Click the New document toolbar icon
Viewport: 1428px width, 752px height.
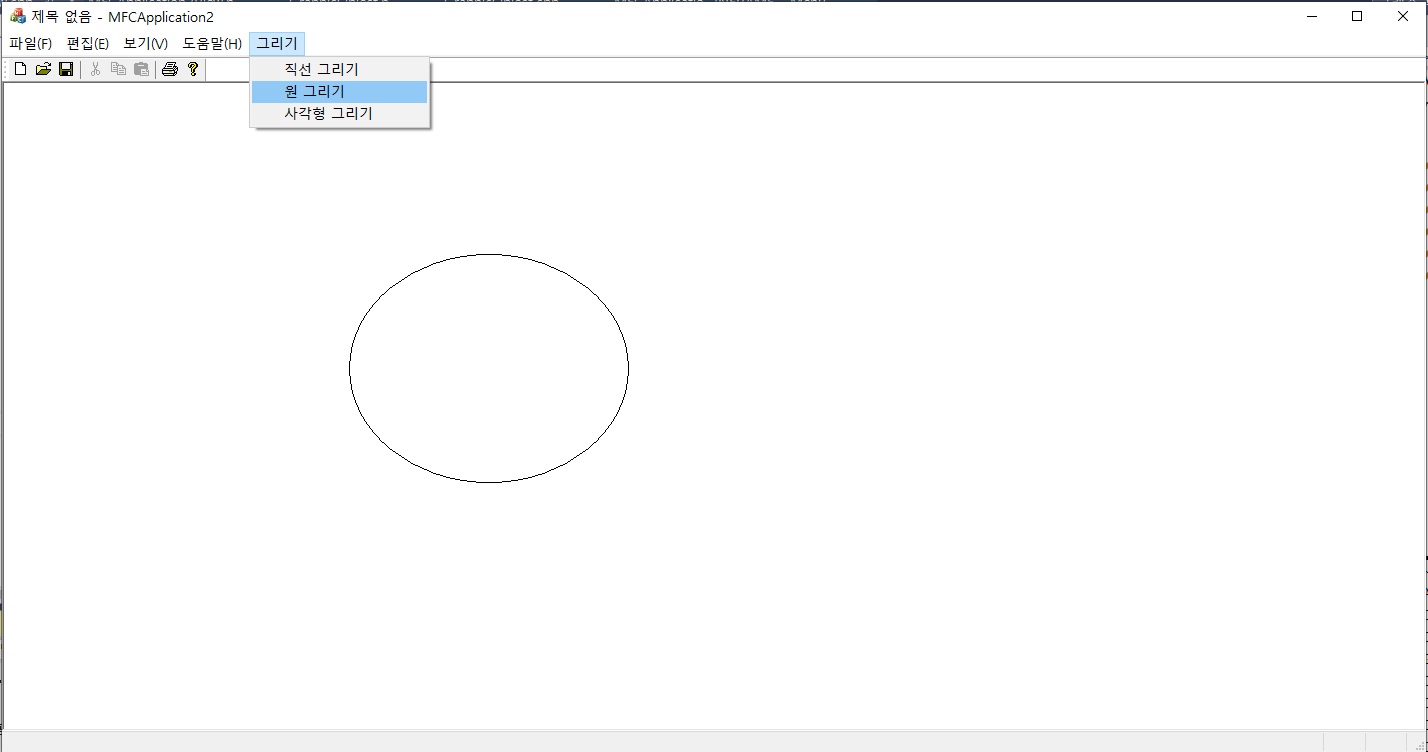pyautogui.click(x=20, y=69)
